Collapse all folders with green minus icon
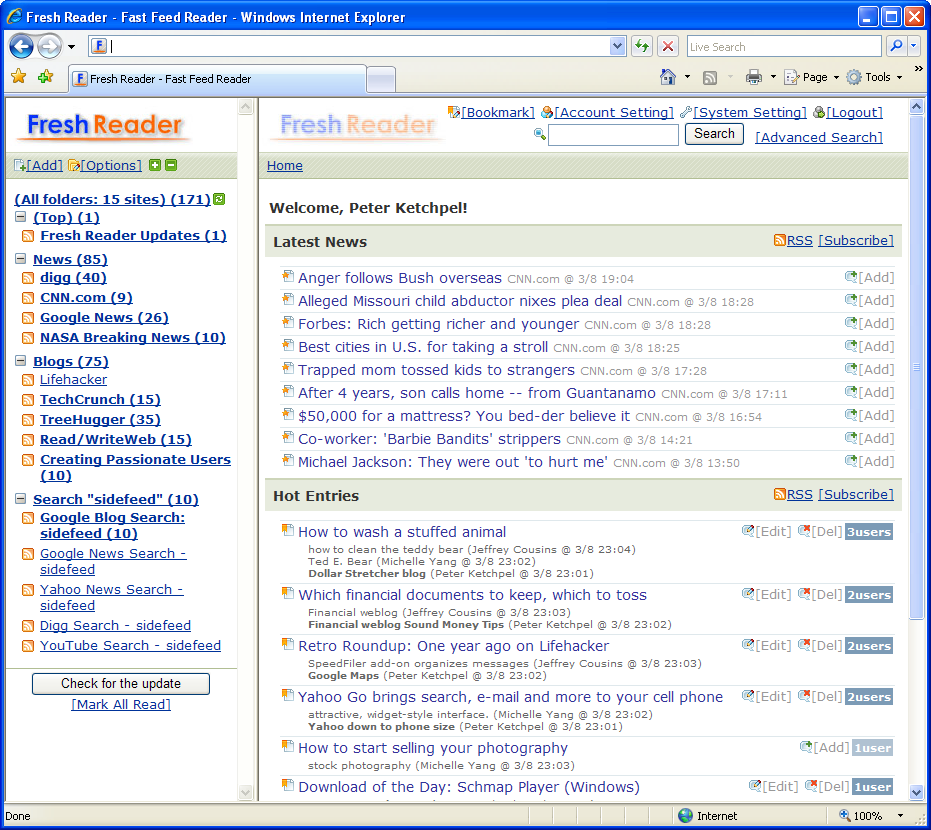 point(171,165)
